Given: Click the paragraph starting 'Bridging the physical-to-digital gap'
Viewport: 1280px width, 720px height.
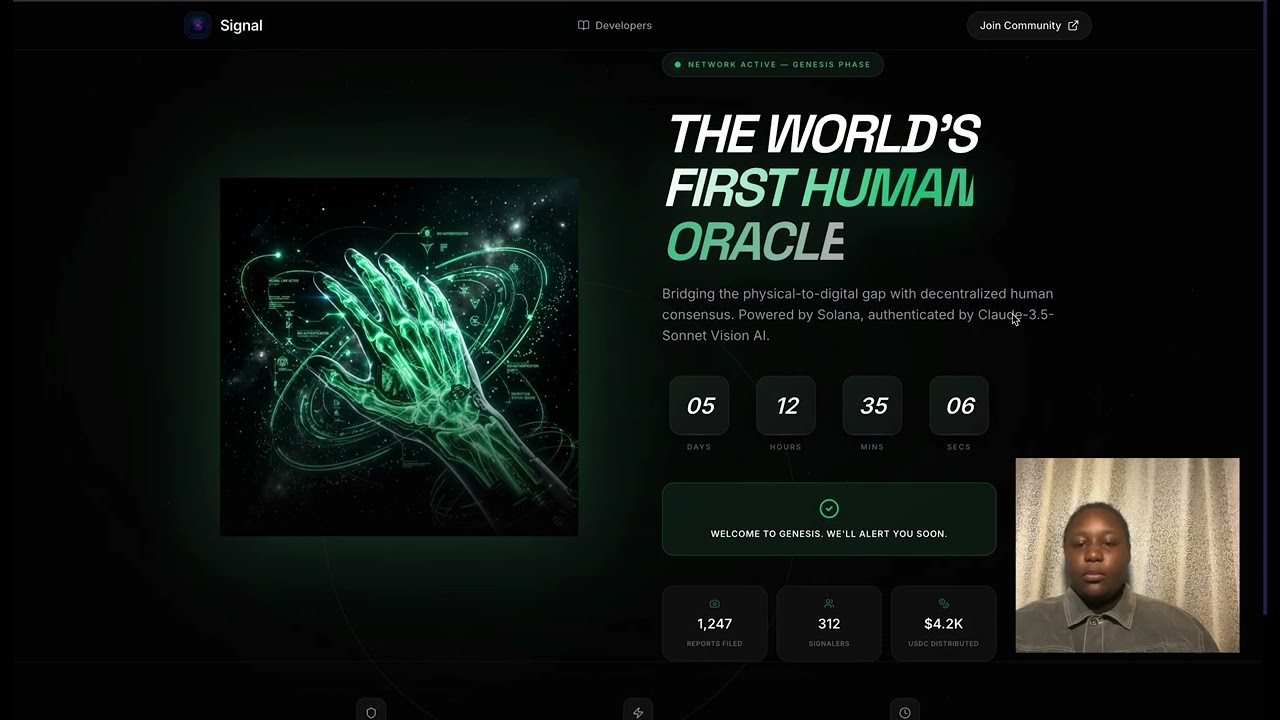Looking at the screenshot, I should click(x=858, y=315).
